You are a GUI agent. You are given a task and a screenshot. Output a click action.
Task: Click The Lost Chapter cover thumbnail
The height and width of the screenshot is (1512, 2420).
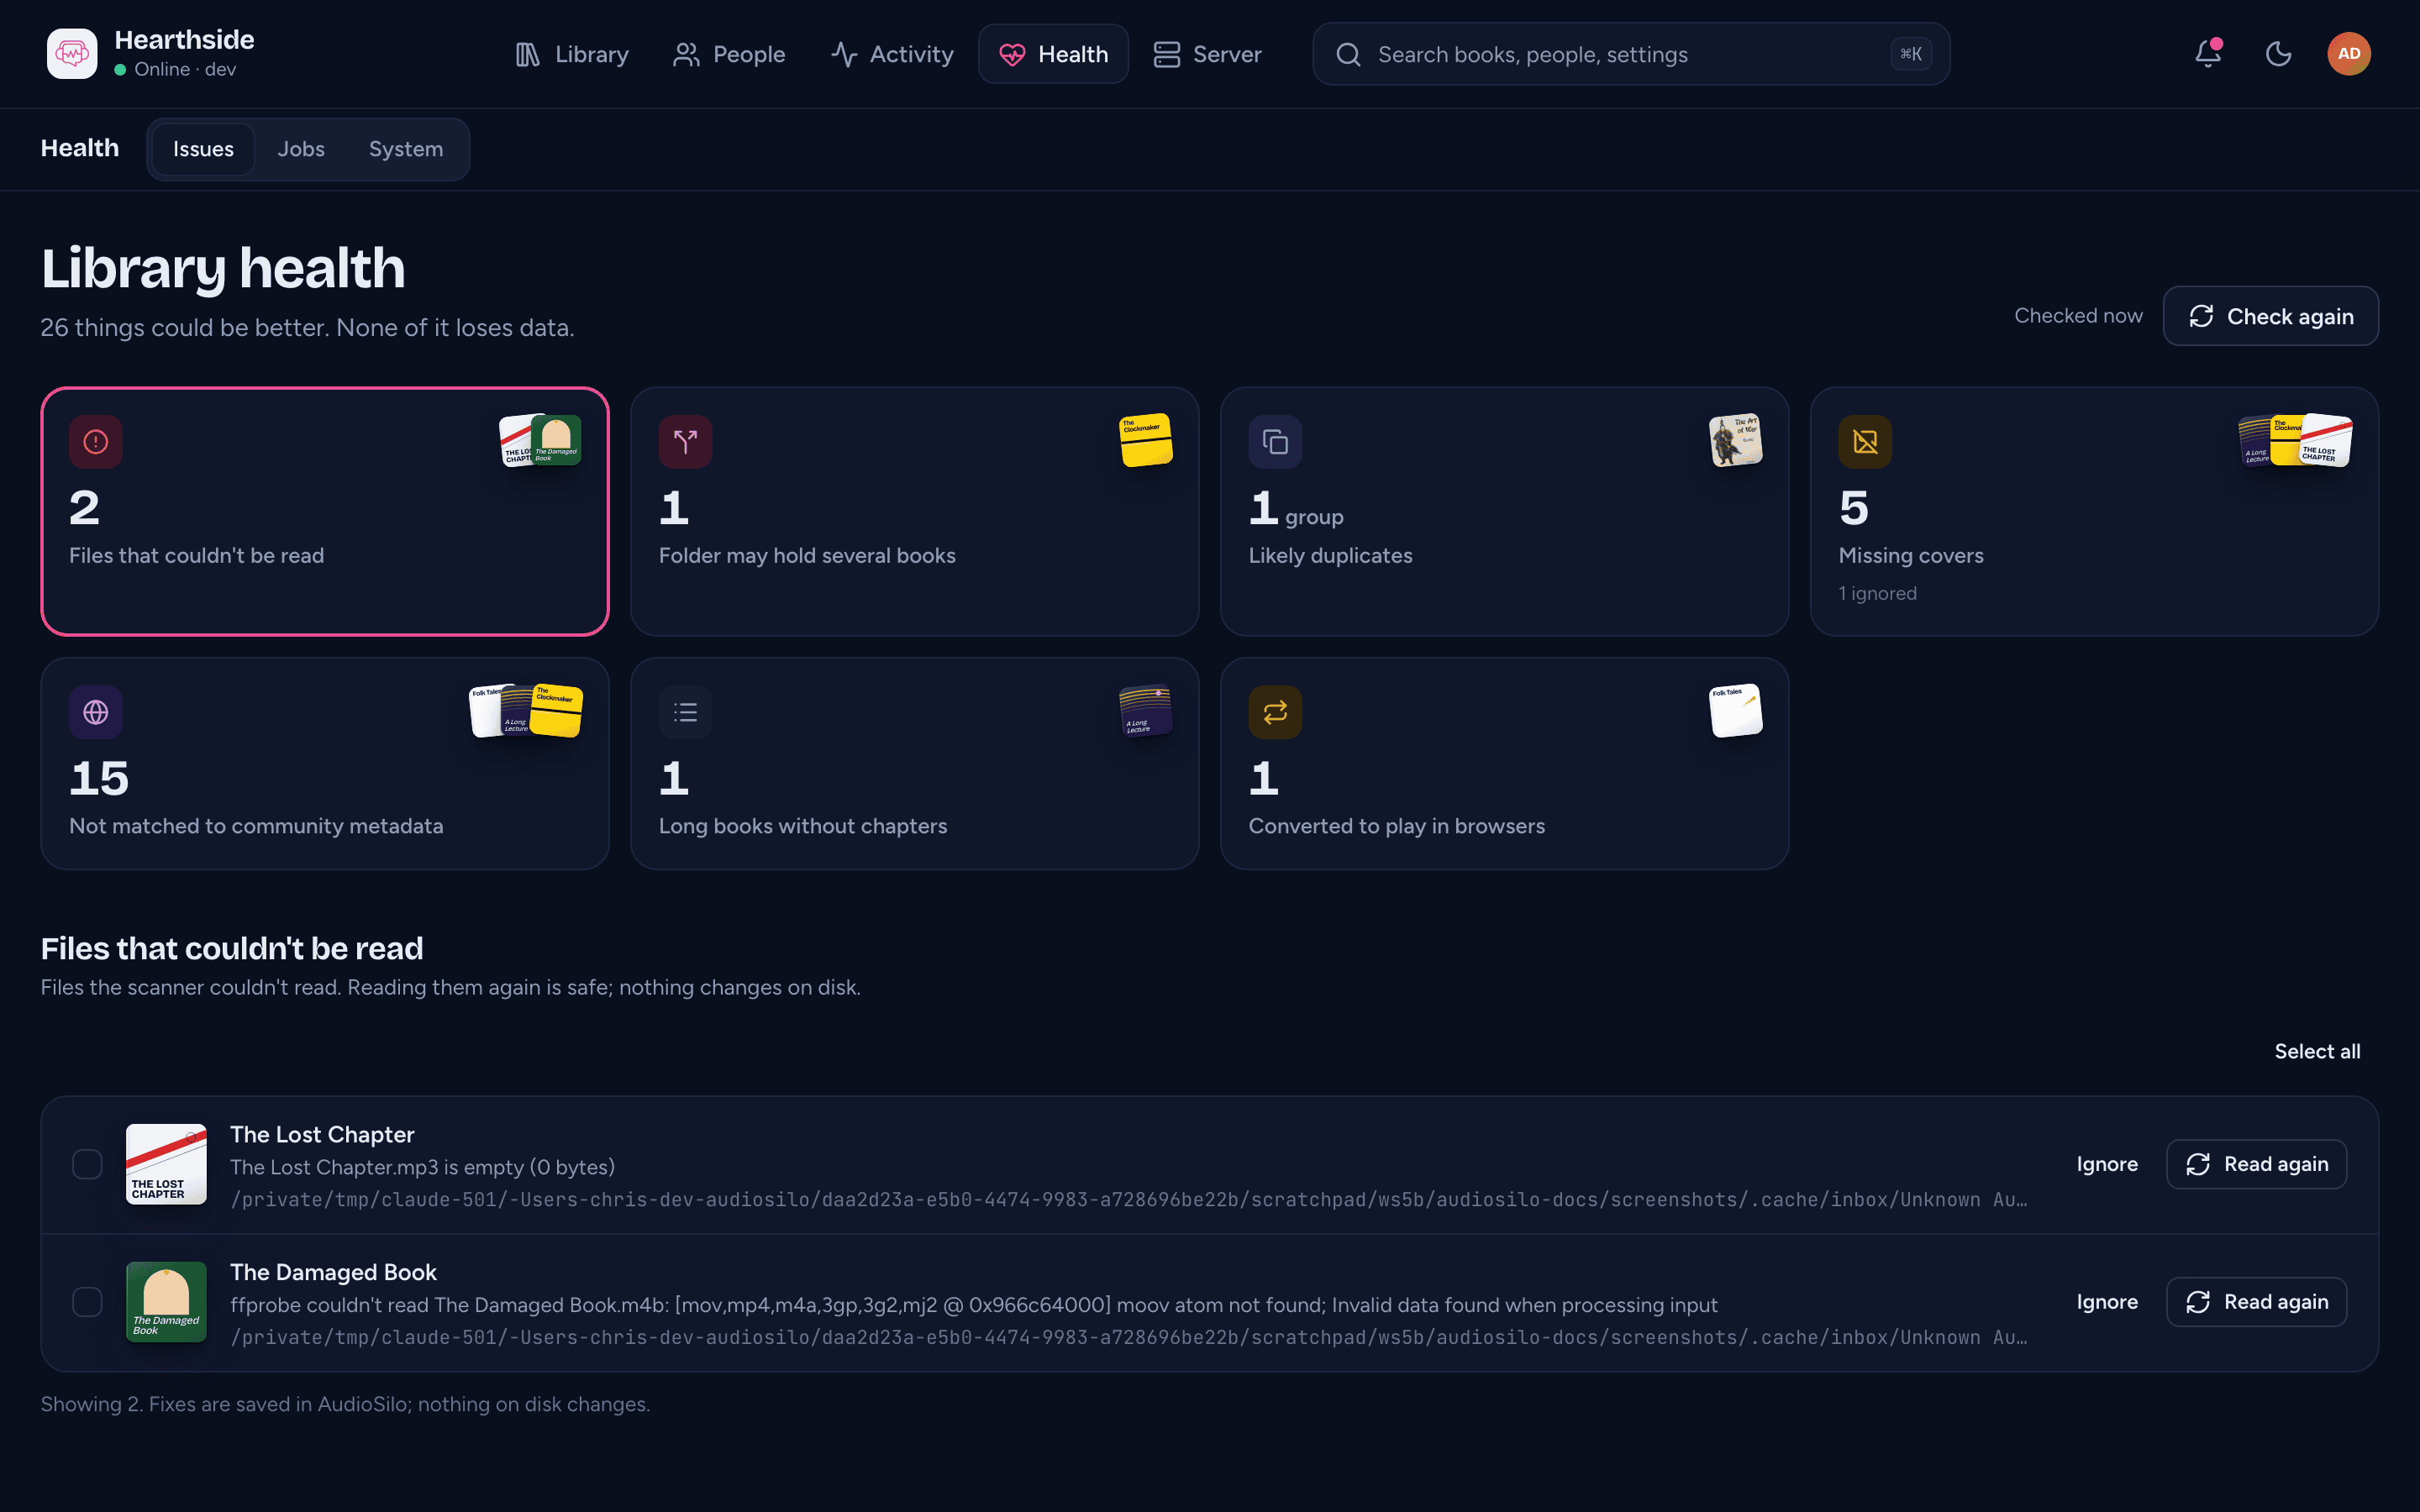tap(166, 1164)
